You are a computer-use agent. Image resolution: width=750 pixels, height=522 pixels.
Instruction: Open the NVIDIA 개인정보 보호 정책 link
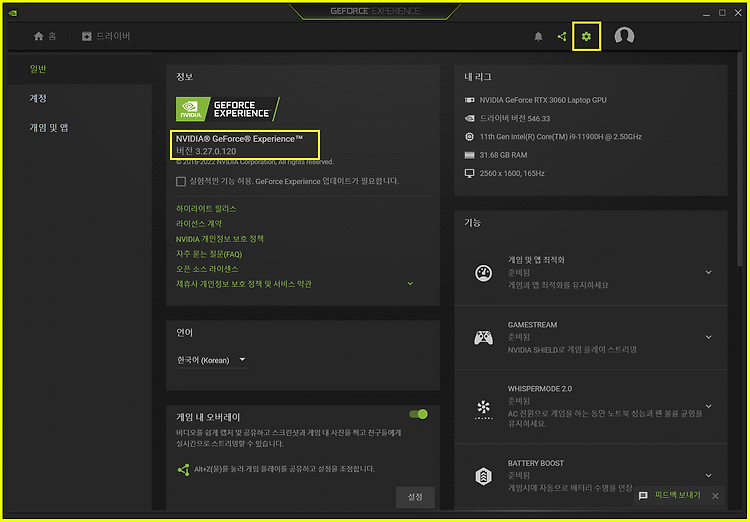pos(220,239)
